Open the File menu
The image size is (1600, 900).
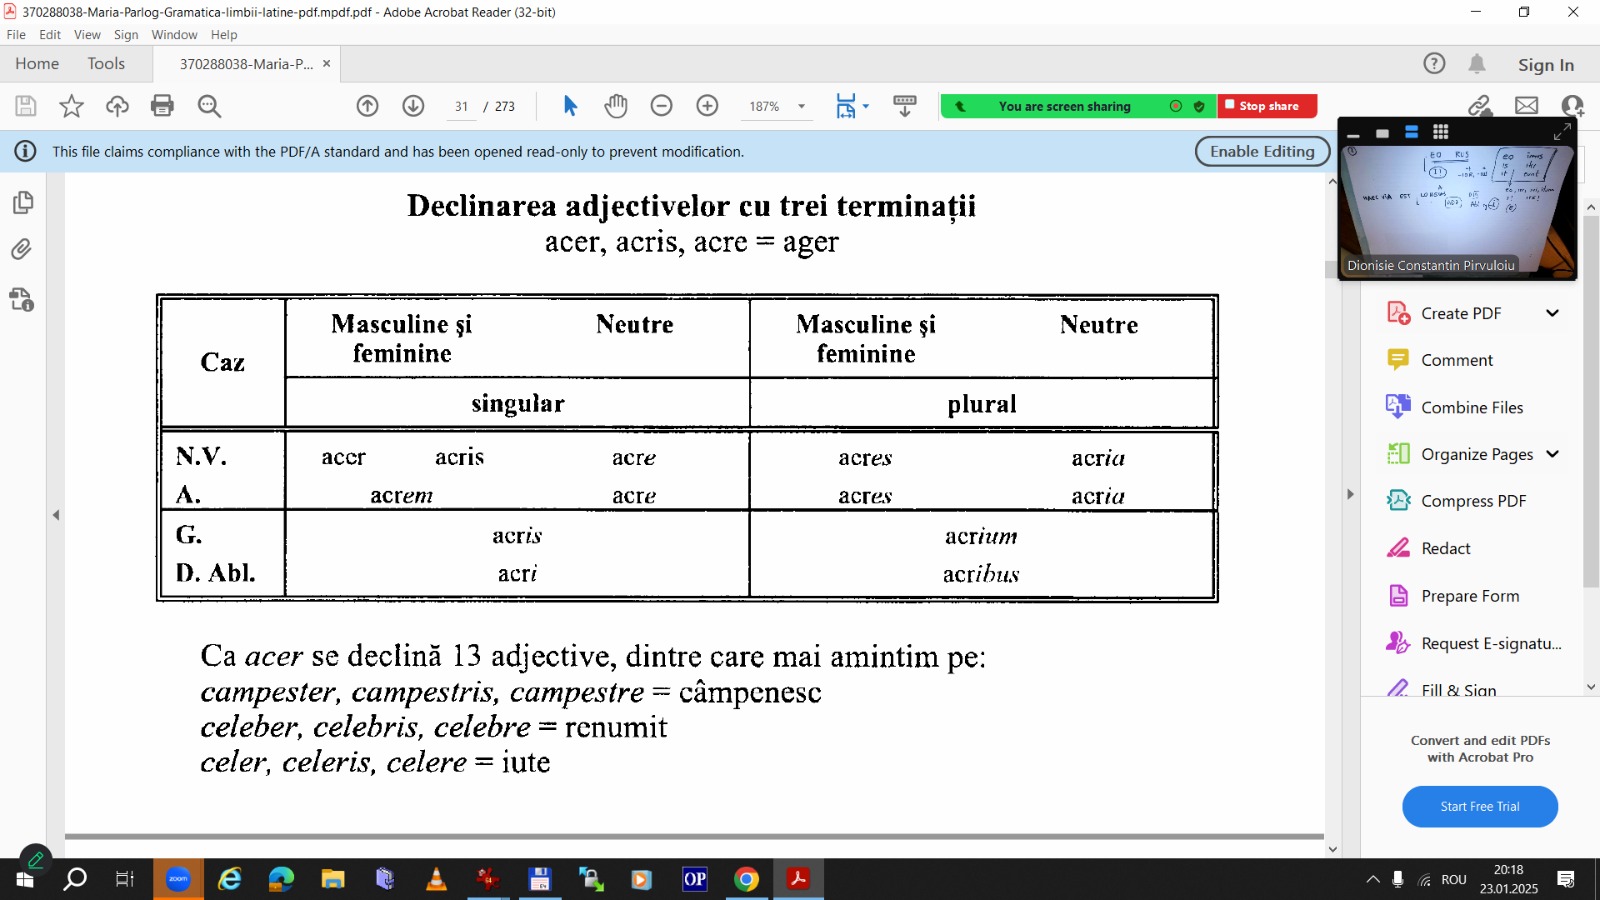(16, 35)
